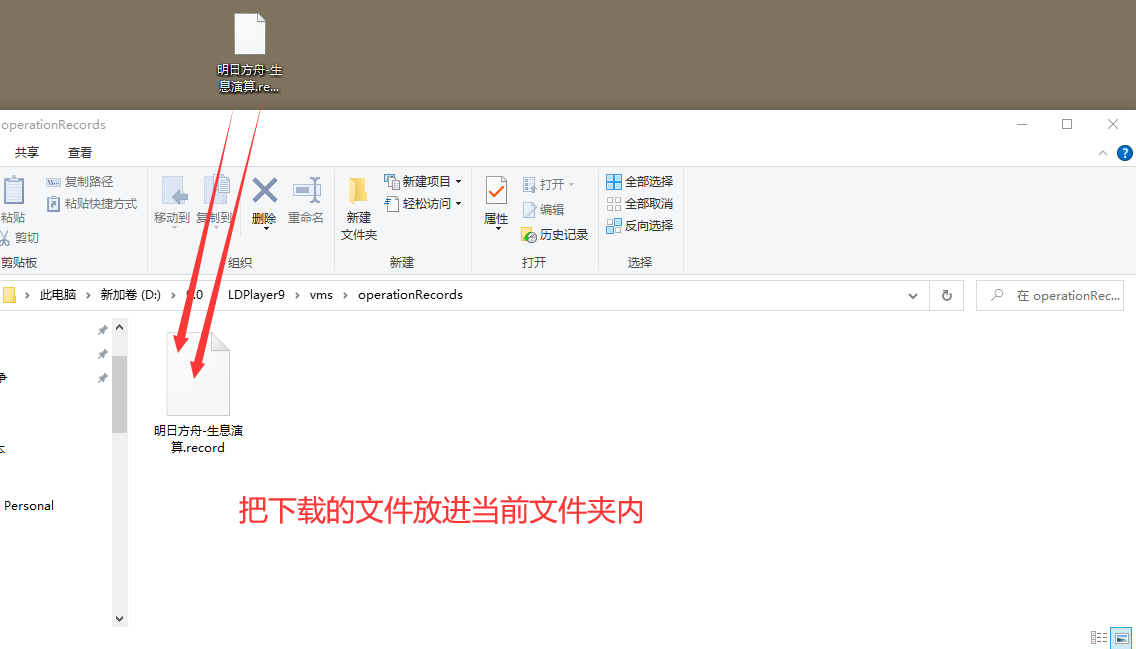Refresh the current folder in address bar
This screenshot has width=1136, height=649.
[x=946, y=295]
